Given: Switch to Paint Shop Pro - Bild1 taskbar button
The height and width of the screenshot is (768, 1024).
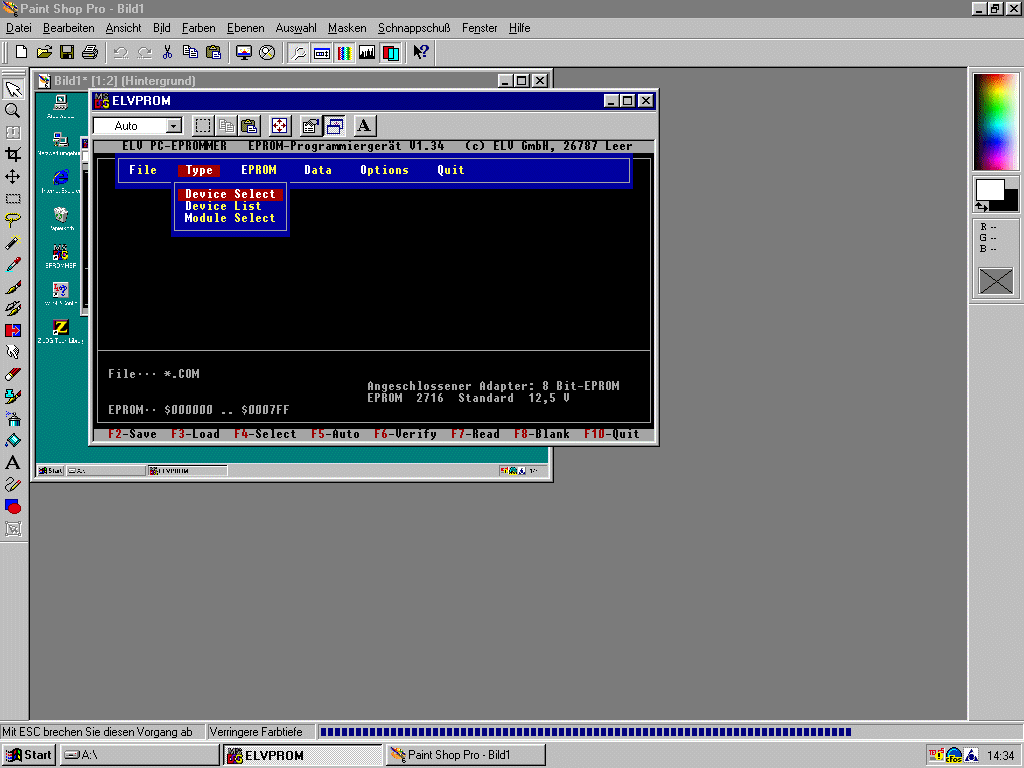Looking at the screenshot, I should click(466, 755).
